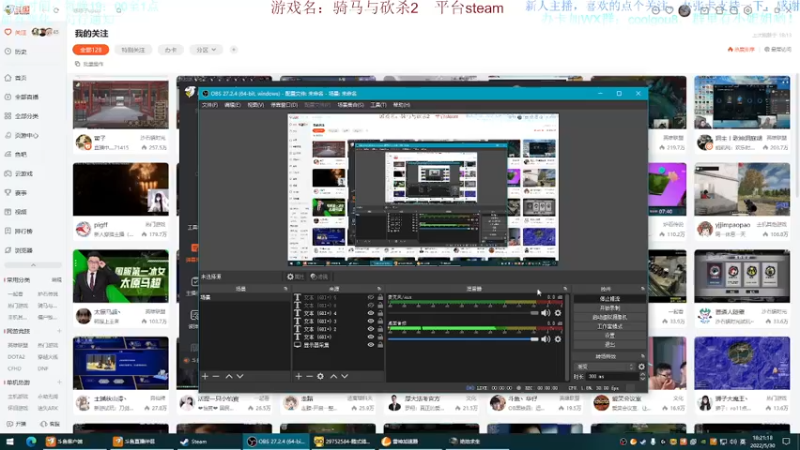Open Settings button in OBS controls
Image resolution: width=800 pixels, height=450 pixels.
tap(609, 336)
